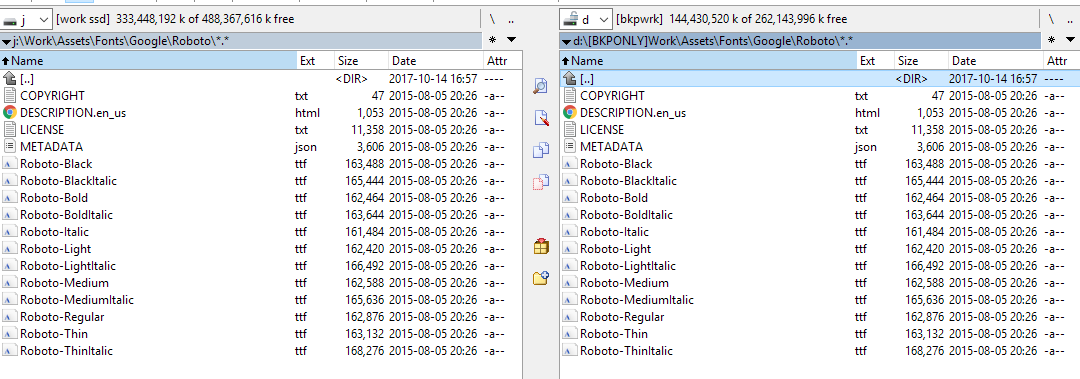Select Roboto-BoldItalic in right panel

point(626,214)
